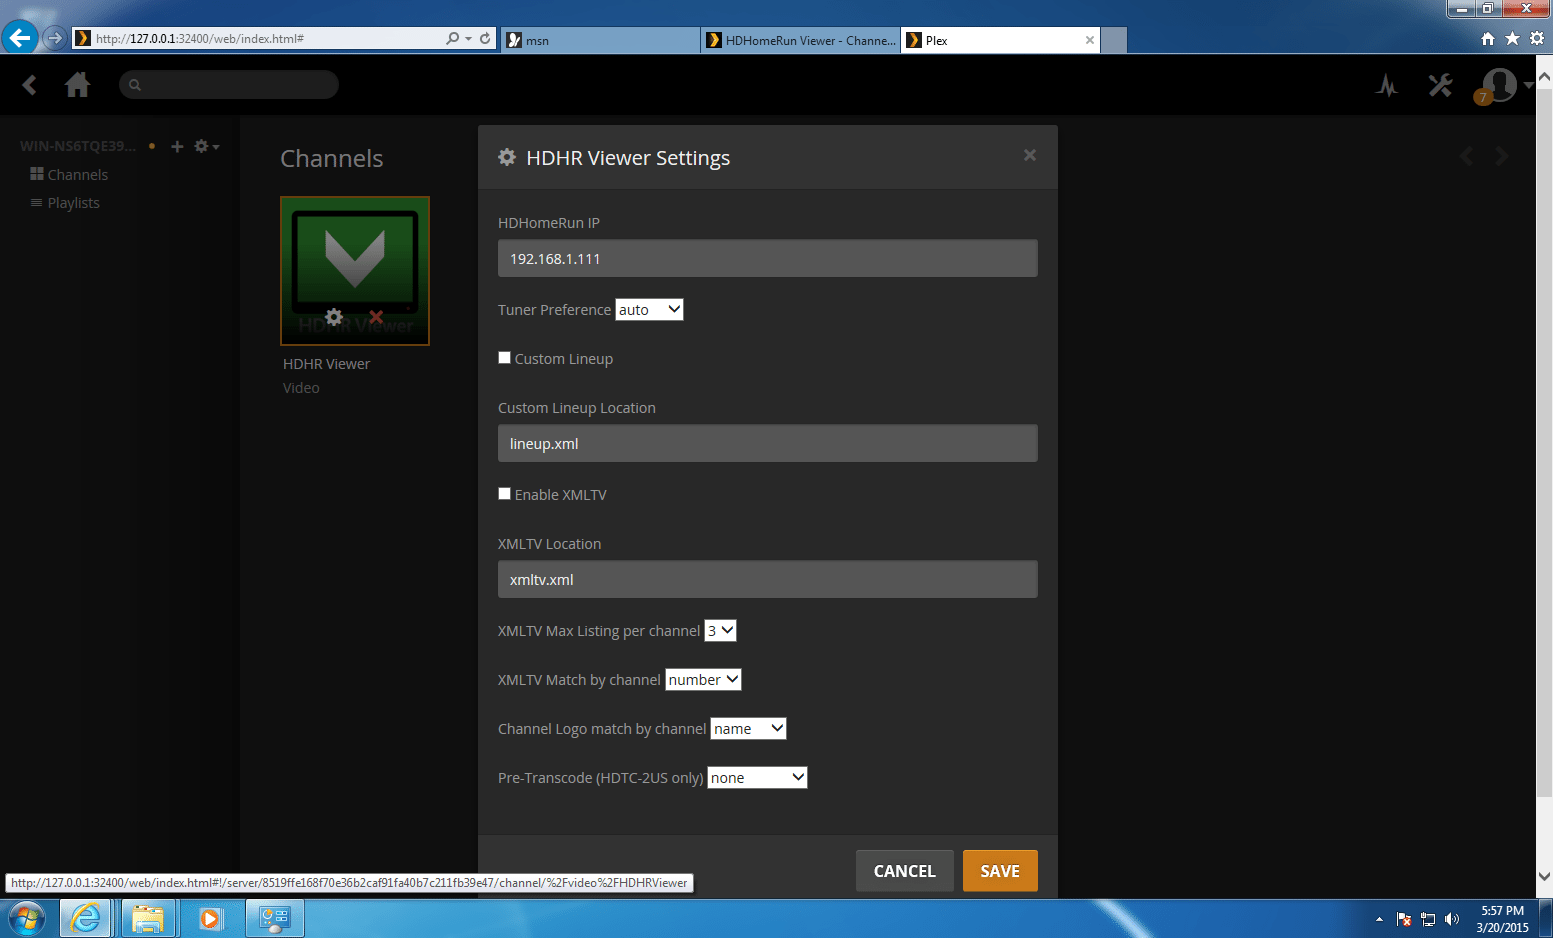This screenshot has width=1553, height=938.
Task: Enable the Custom Lineup checkbox
Action: click(505, 358)
